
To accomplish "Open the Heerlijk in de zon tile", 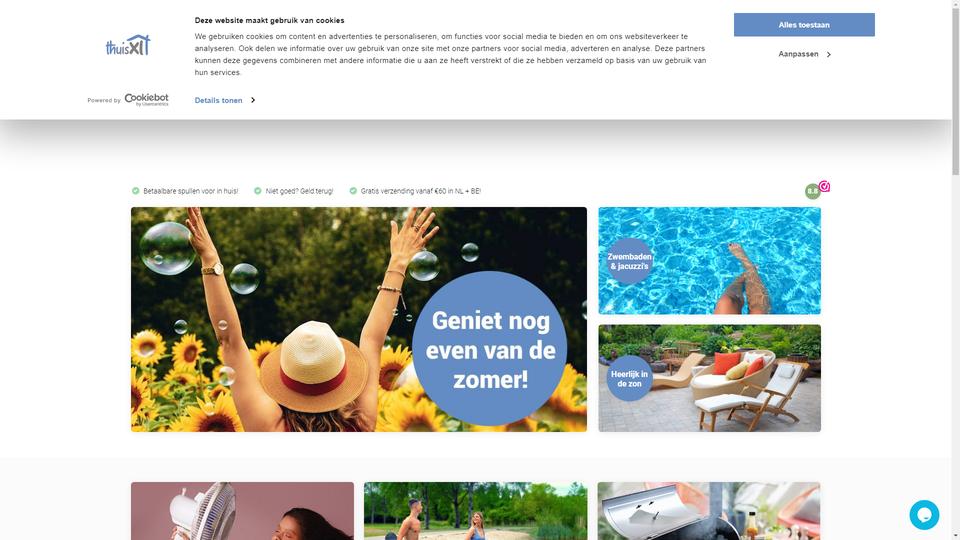I will 710,378.
